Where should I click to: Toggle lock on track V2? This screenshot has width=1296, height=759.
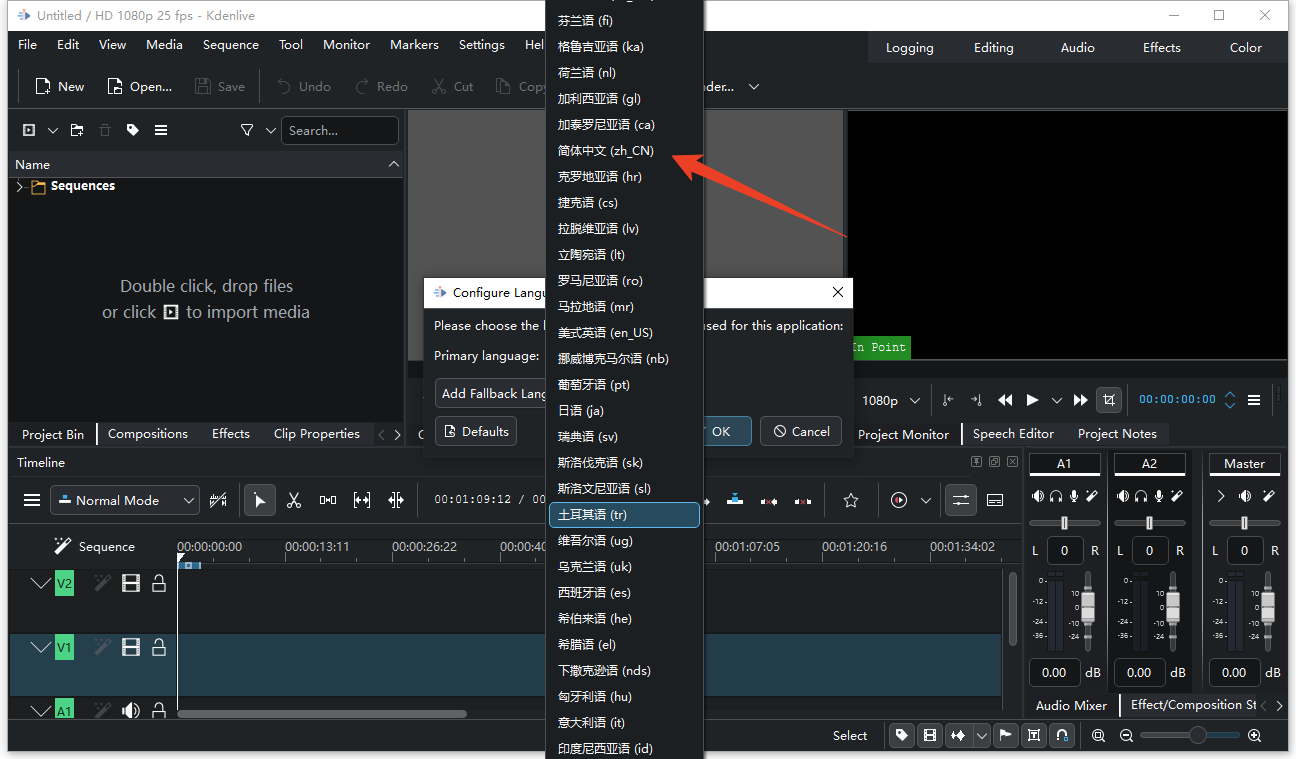point(159,583)
